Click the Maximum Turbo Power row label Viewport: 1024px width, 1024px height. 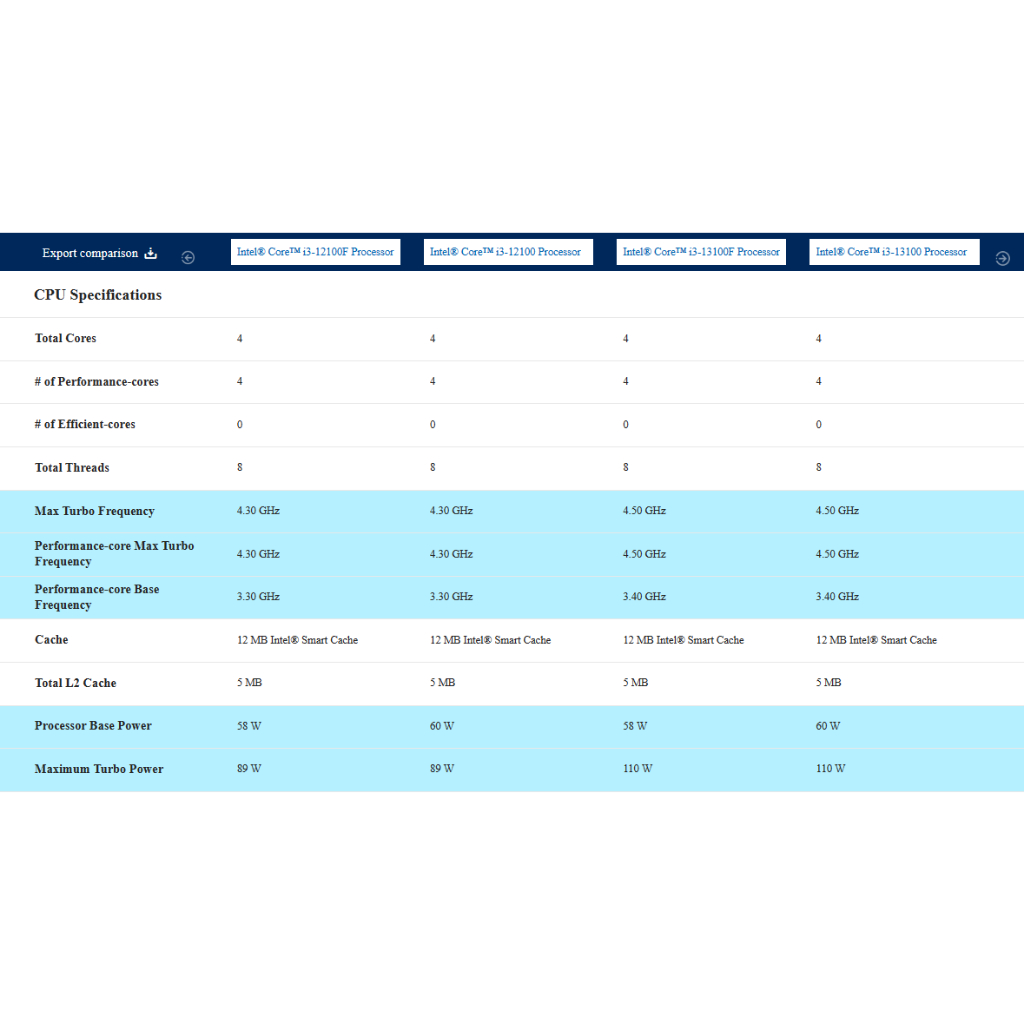pos(99,769)
